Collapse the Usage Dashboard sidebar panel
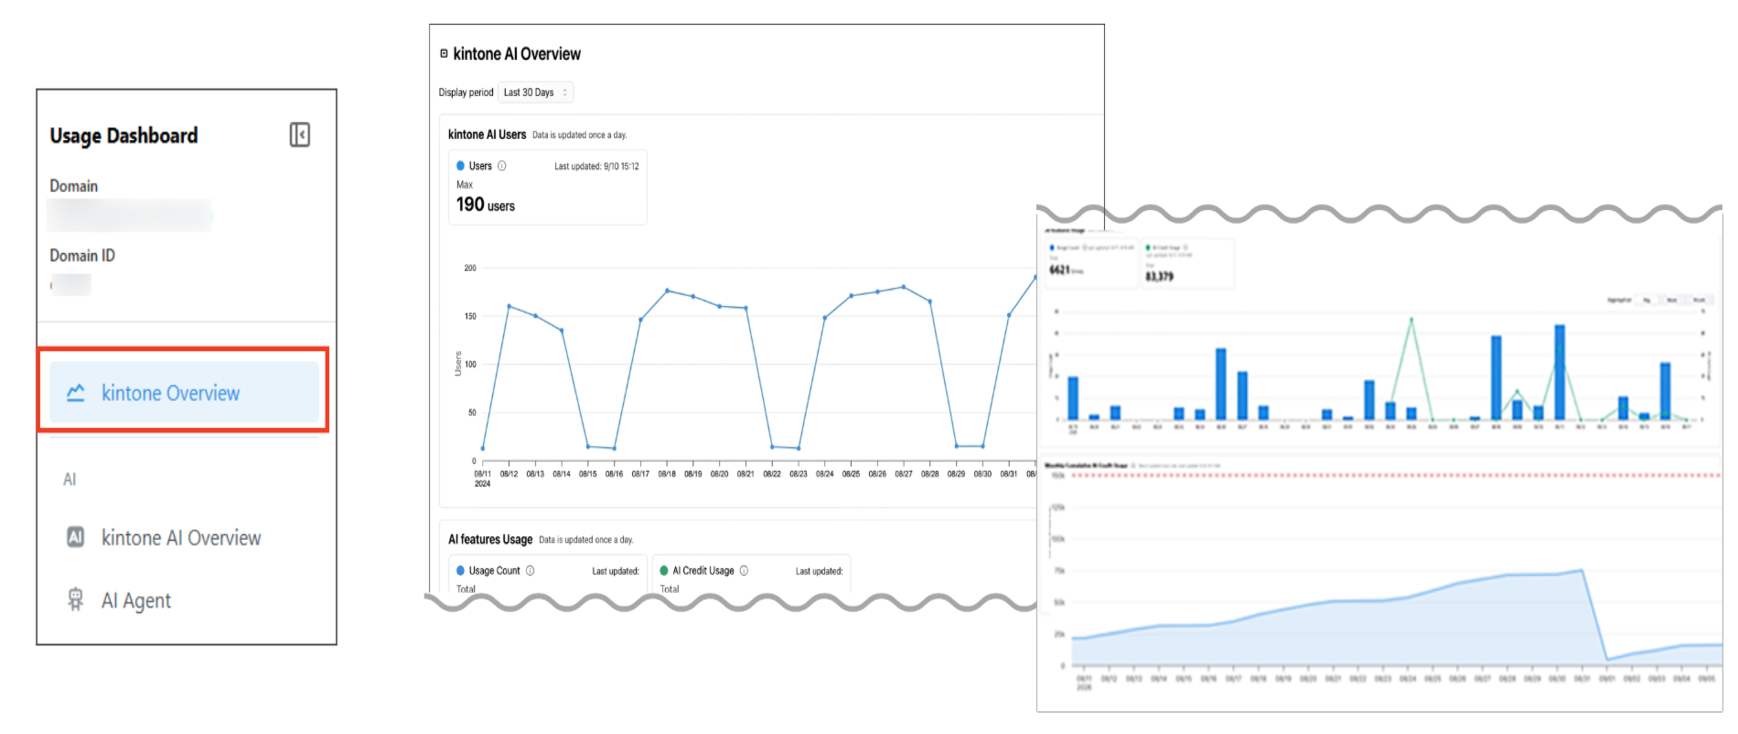Screen dimensions: 1738x734 tap(299, 135)
